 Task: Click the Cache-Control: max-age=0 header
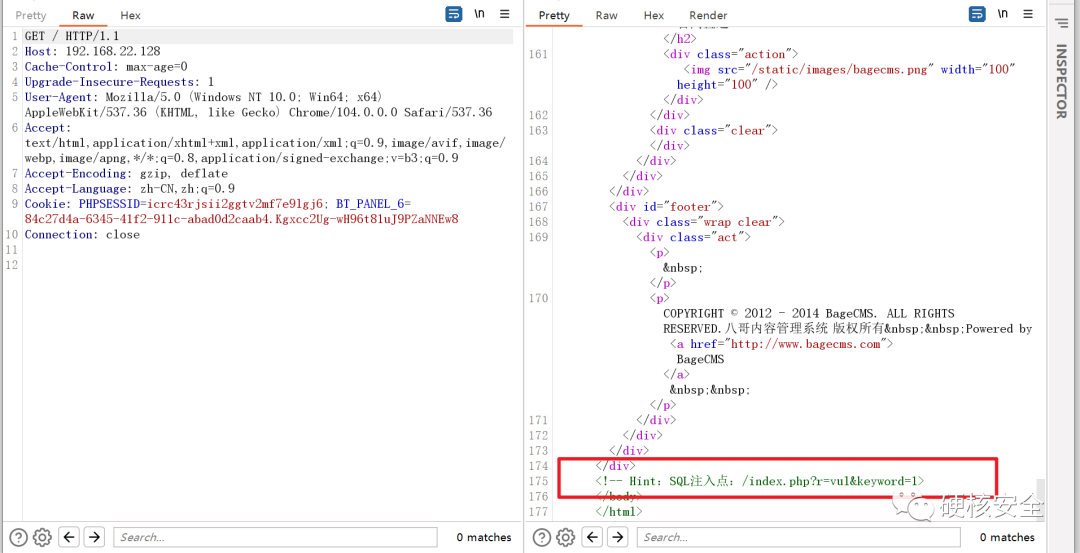point(106,67)
